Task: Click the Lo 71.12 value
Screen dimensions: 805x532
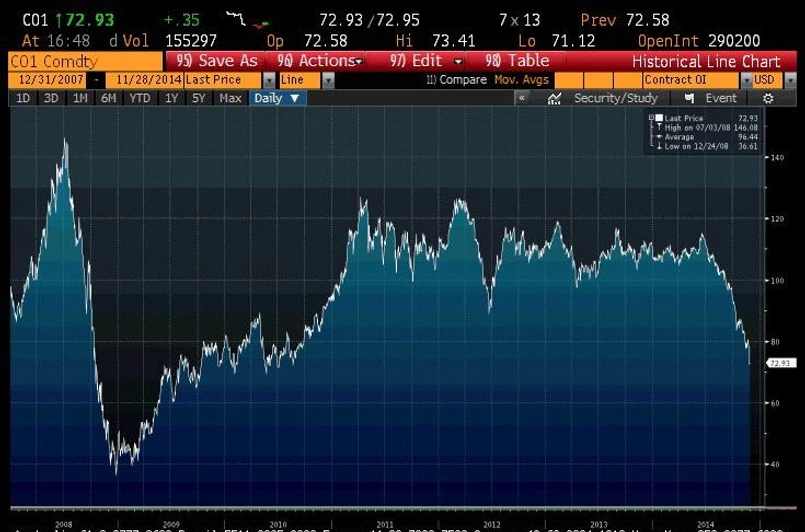Action: (x=573, y=41)
